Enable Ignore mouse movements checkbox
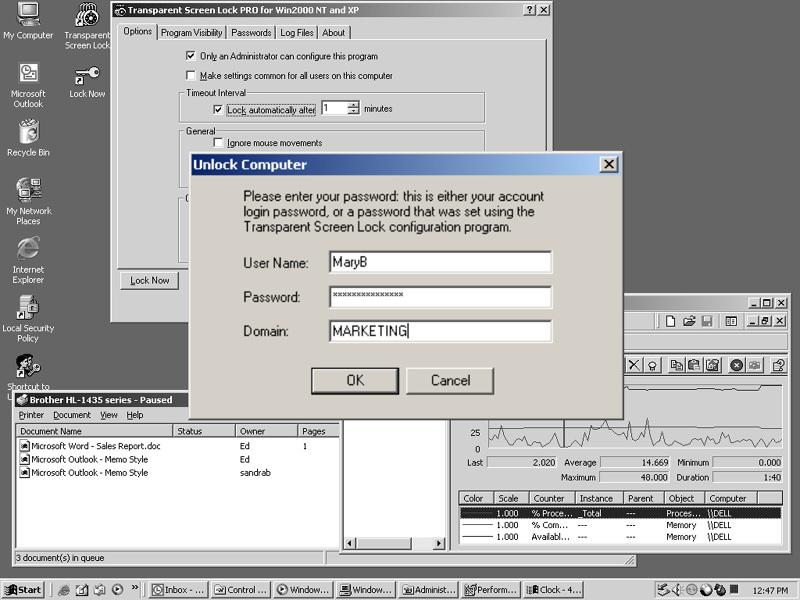This screenshot has width=800, height=600. tap(218, 142)
